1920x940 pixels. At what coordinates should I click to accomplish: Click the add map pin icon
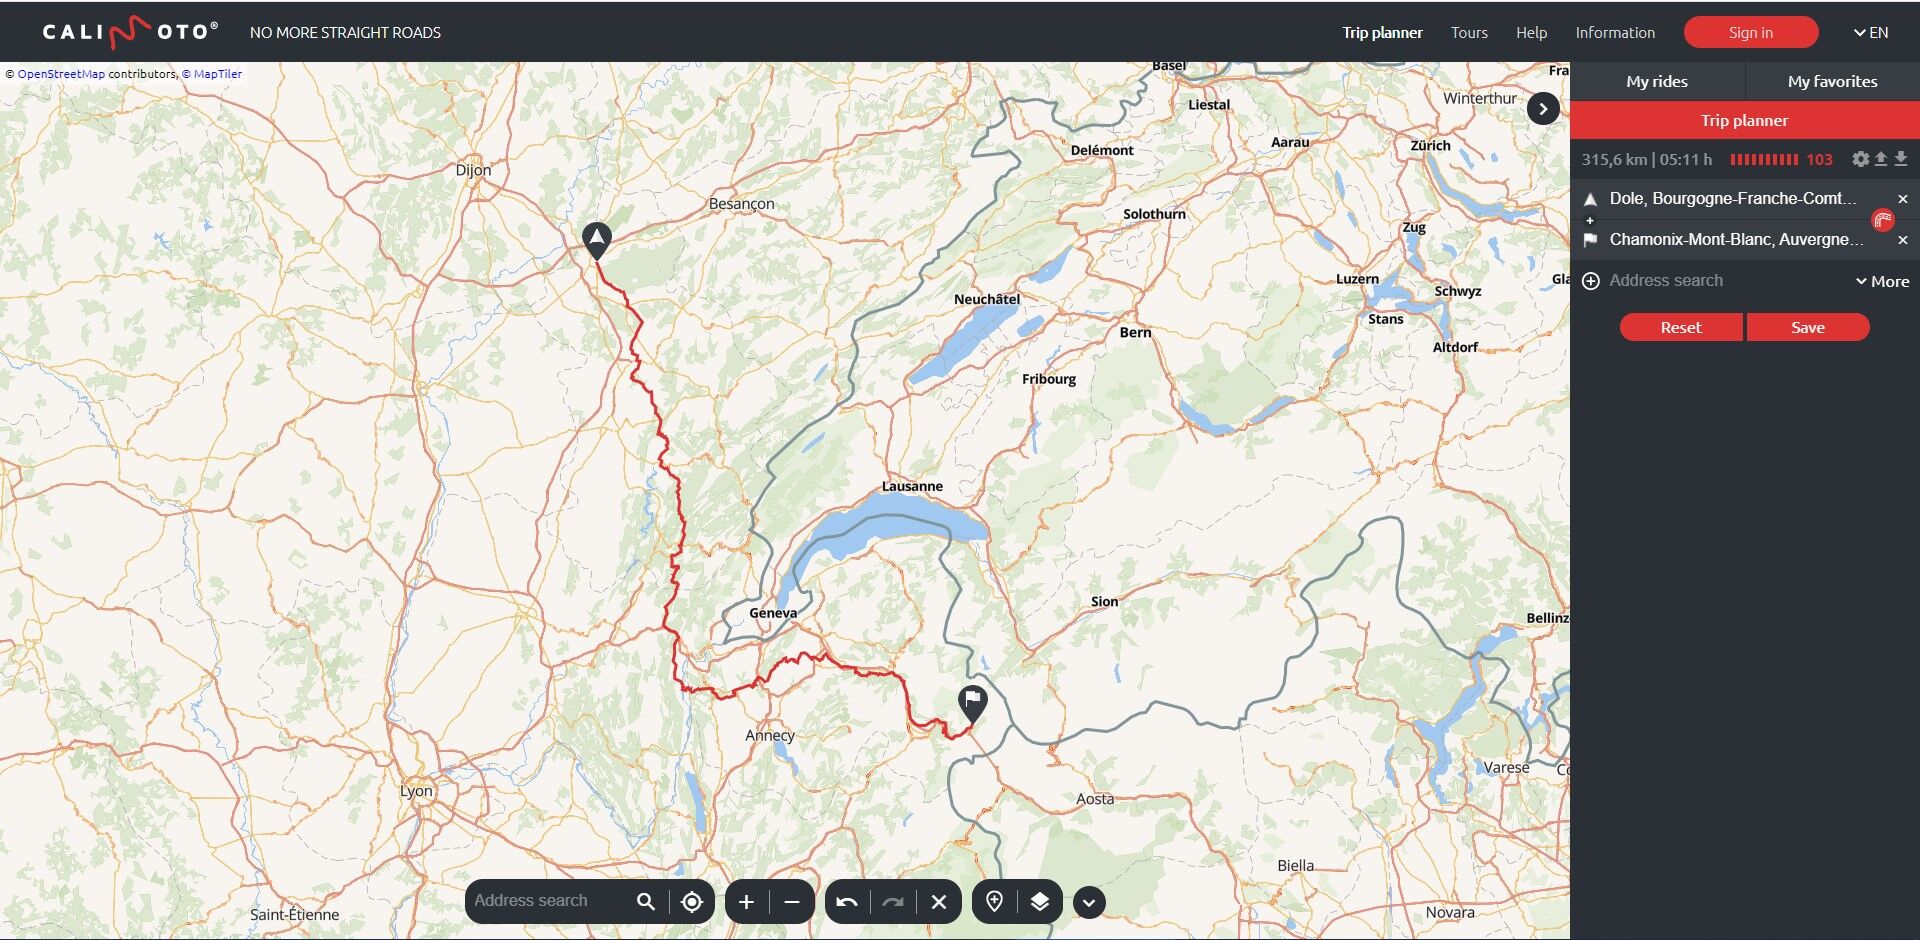(994, 902)
